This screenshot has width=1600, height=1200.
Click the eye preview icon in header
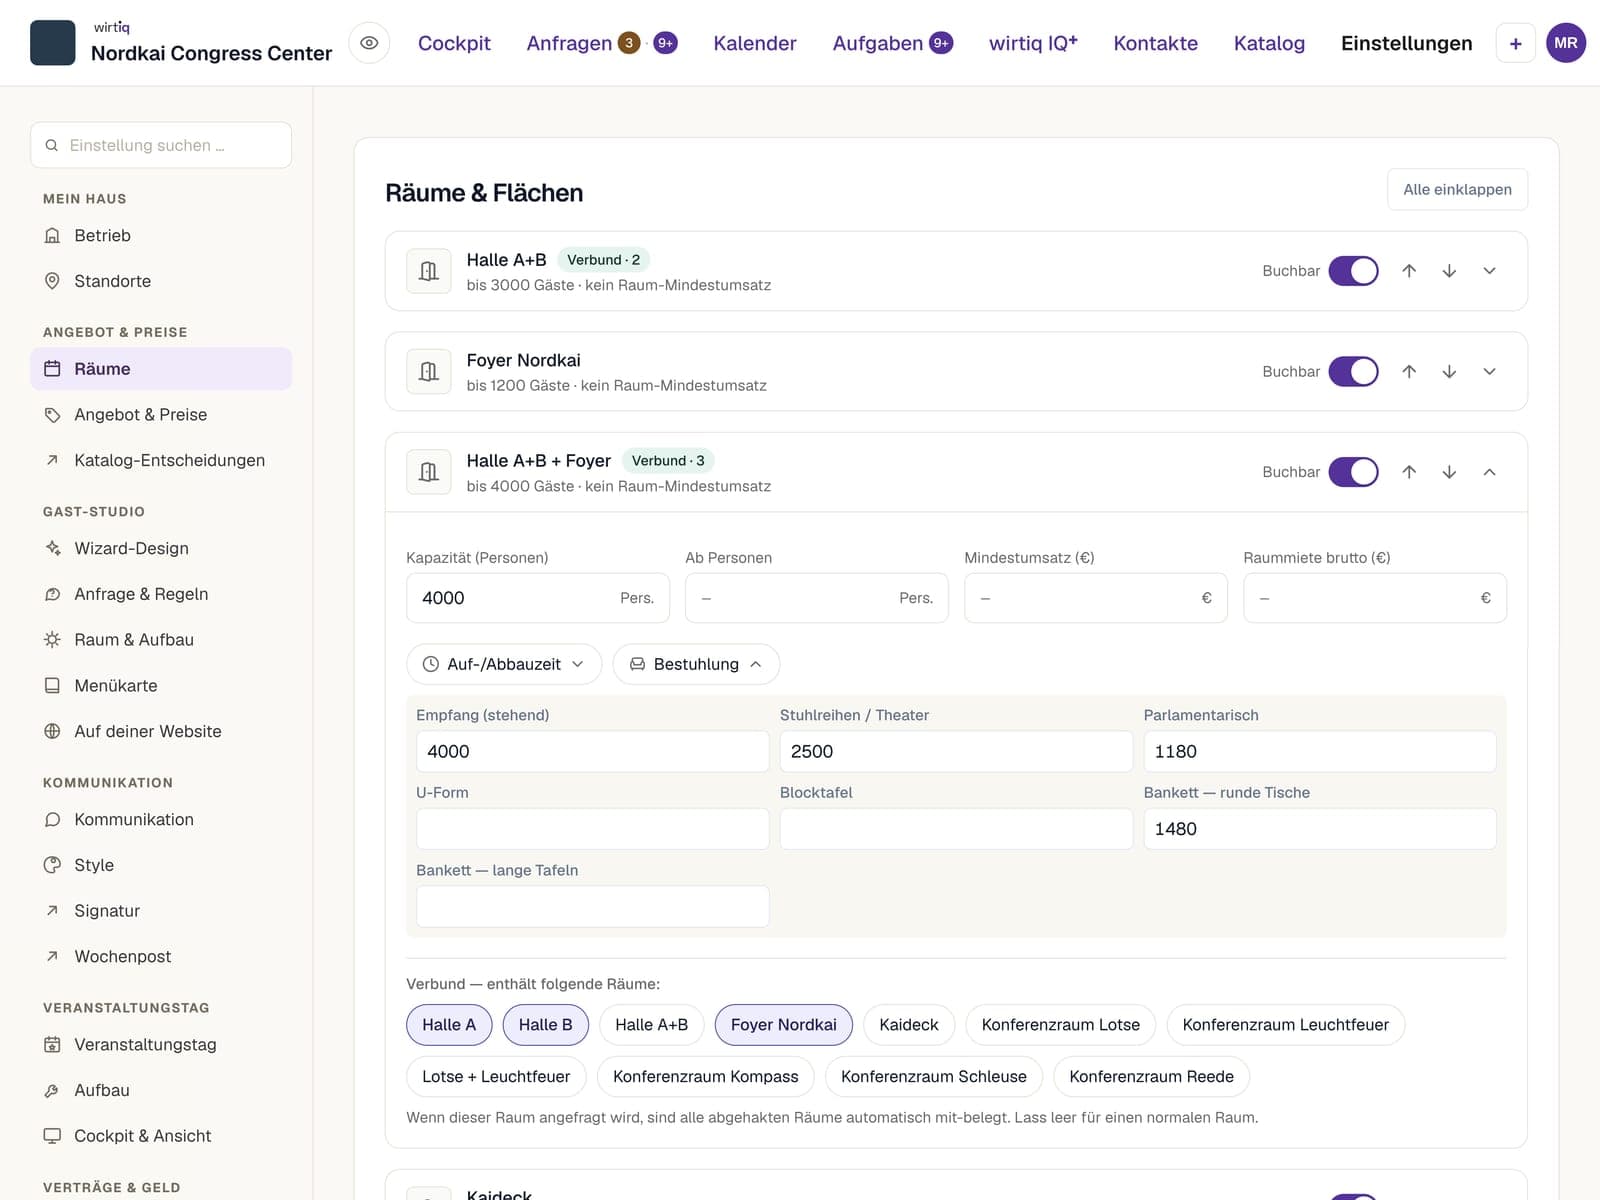pyautogui.click(x=369, y=43)
